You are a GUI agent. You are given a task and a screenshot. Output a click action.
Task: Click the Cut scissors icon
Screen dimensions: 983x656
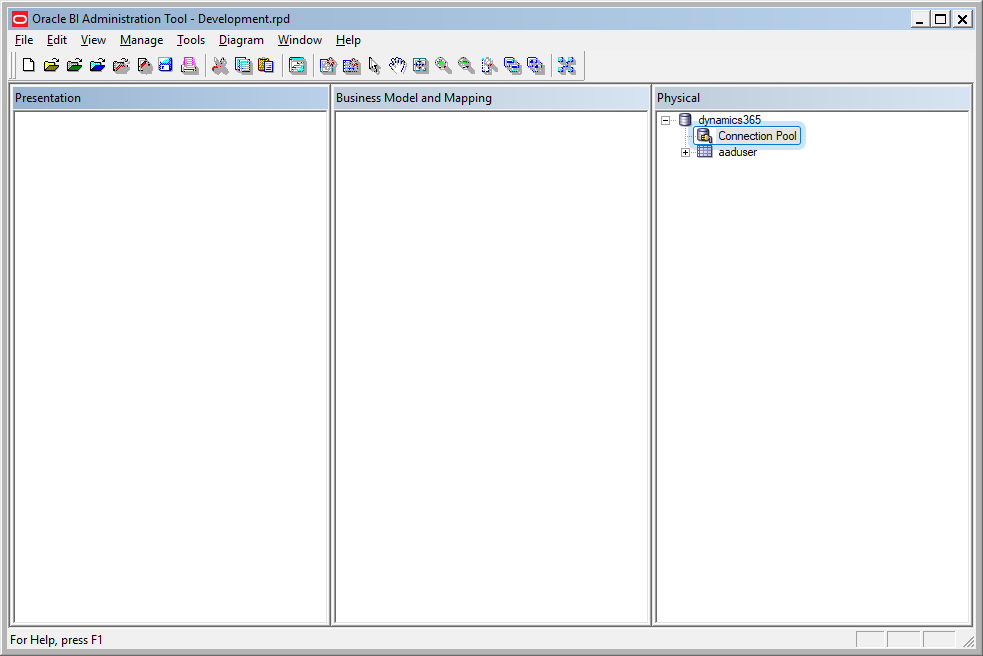pos(220,66)
